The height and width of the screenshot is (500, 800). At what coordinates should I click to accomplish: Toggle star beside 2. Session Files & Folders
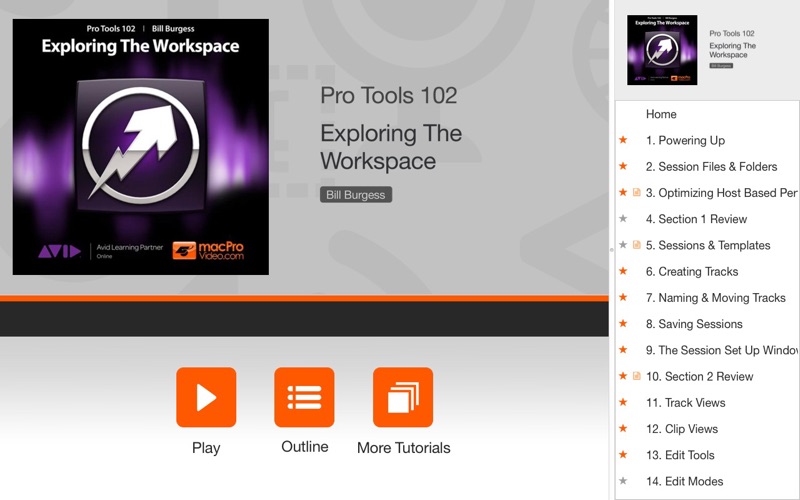click(x=623, y=166)
